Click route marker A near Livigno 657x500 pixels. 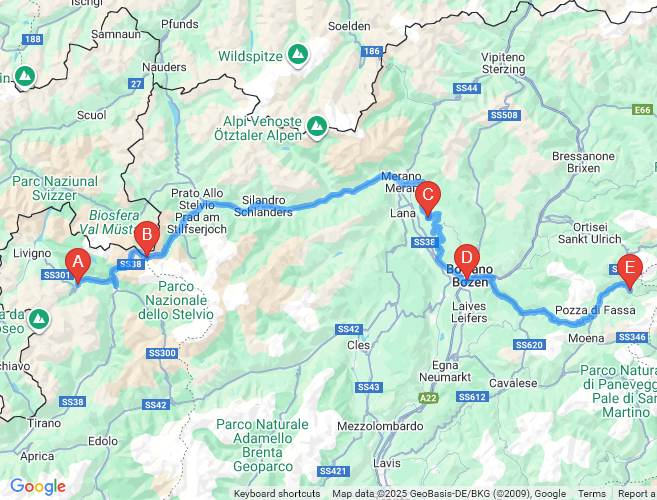tap(78, 266)
